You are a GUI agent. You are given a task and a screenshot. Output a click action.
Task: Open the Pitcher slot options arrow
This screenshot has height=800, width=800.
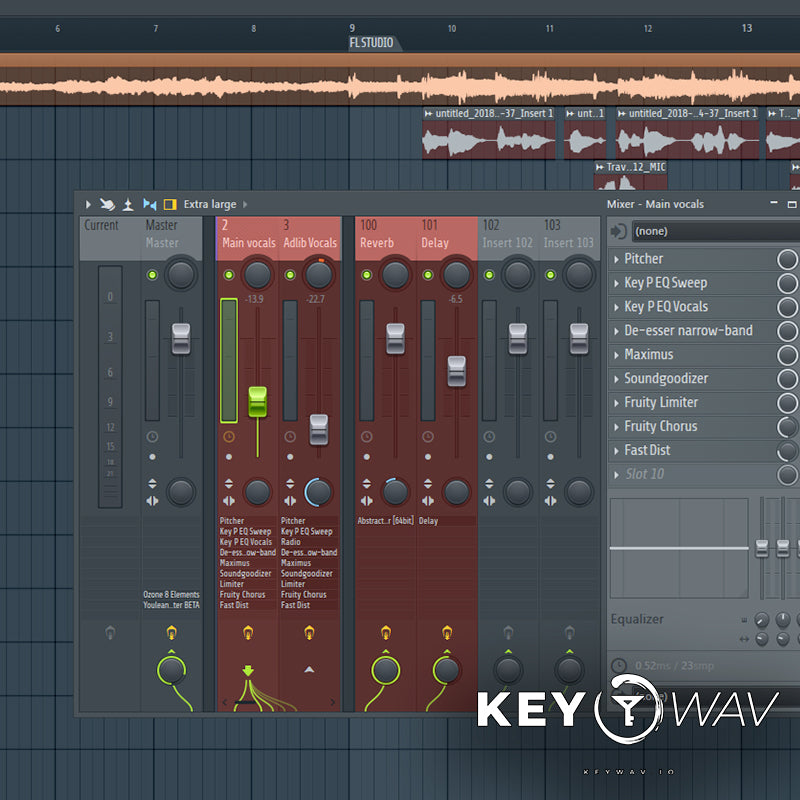pos(616,259)
